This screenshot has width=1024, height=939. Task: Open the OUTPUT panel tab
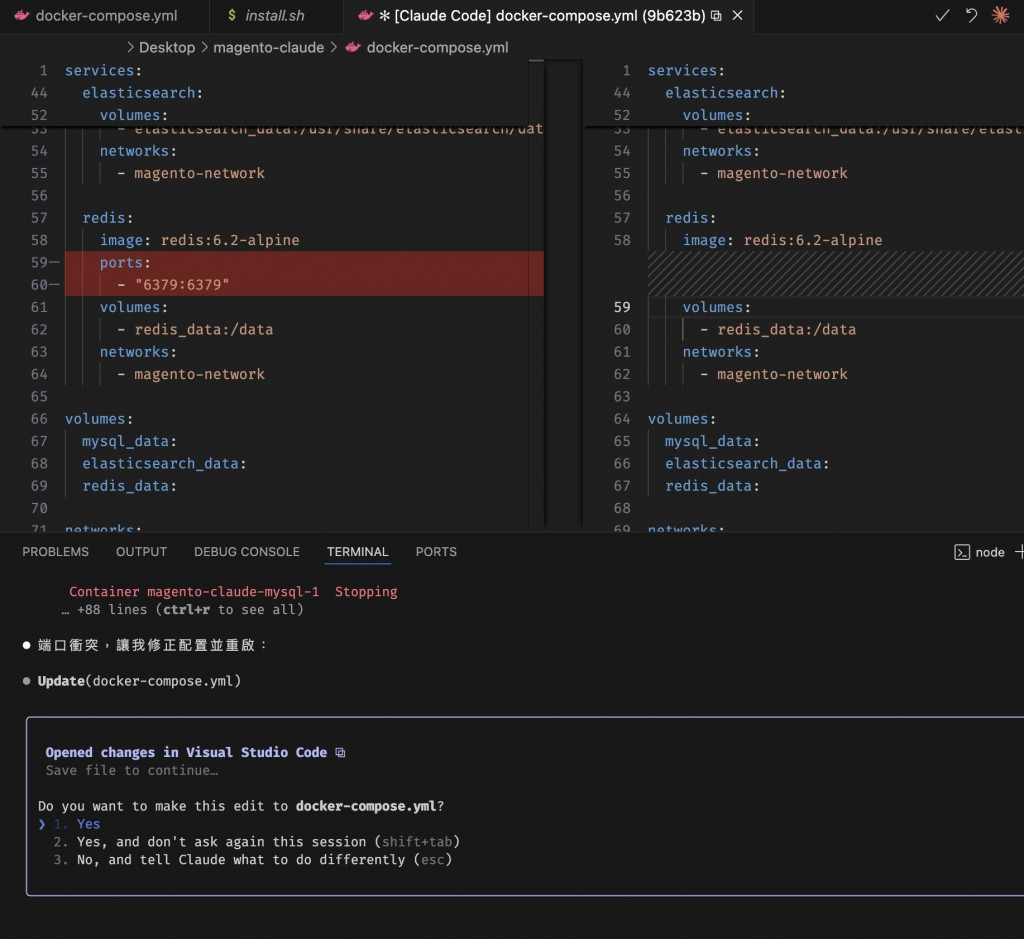141,552
